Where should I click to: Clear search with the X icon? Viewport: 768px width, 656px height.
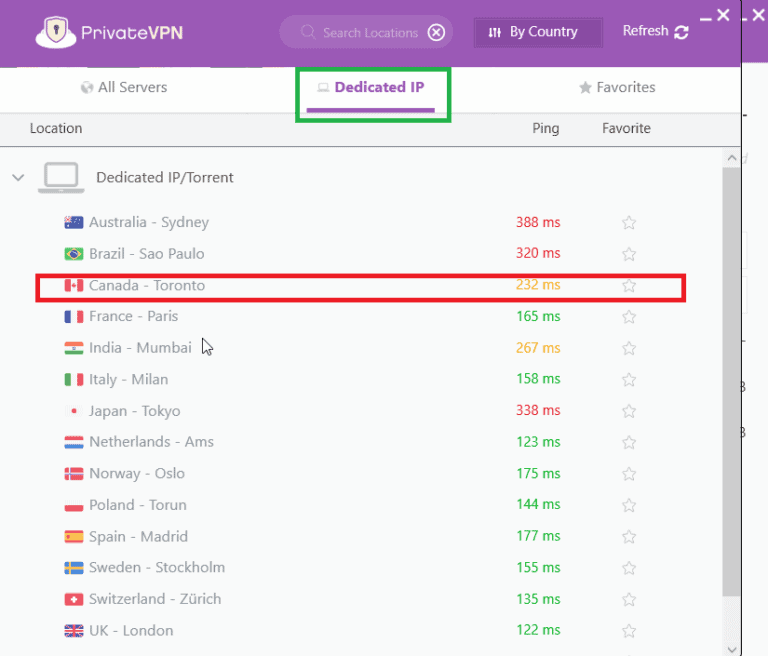436,32
